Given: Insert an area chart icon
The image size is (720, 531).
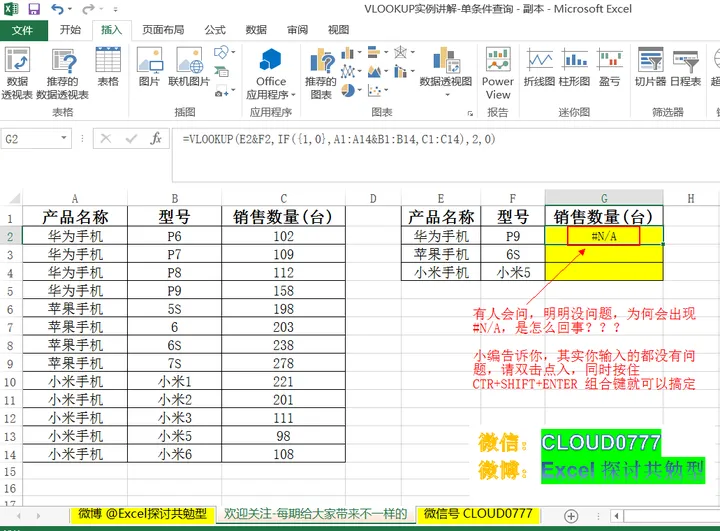Looking at the screenshot, I should (374, 72).
